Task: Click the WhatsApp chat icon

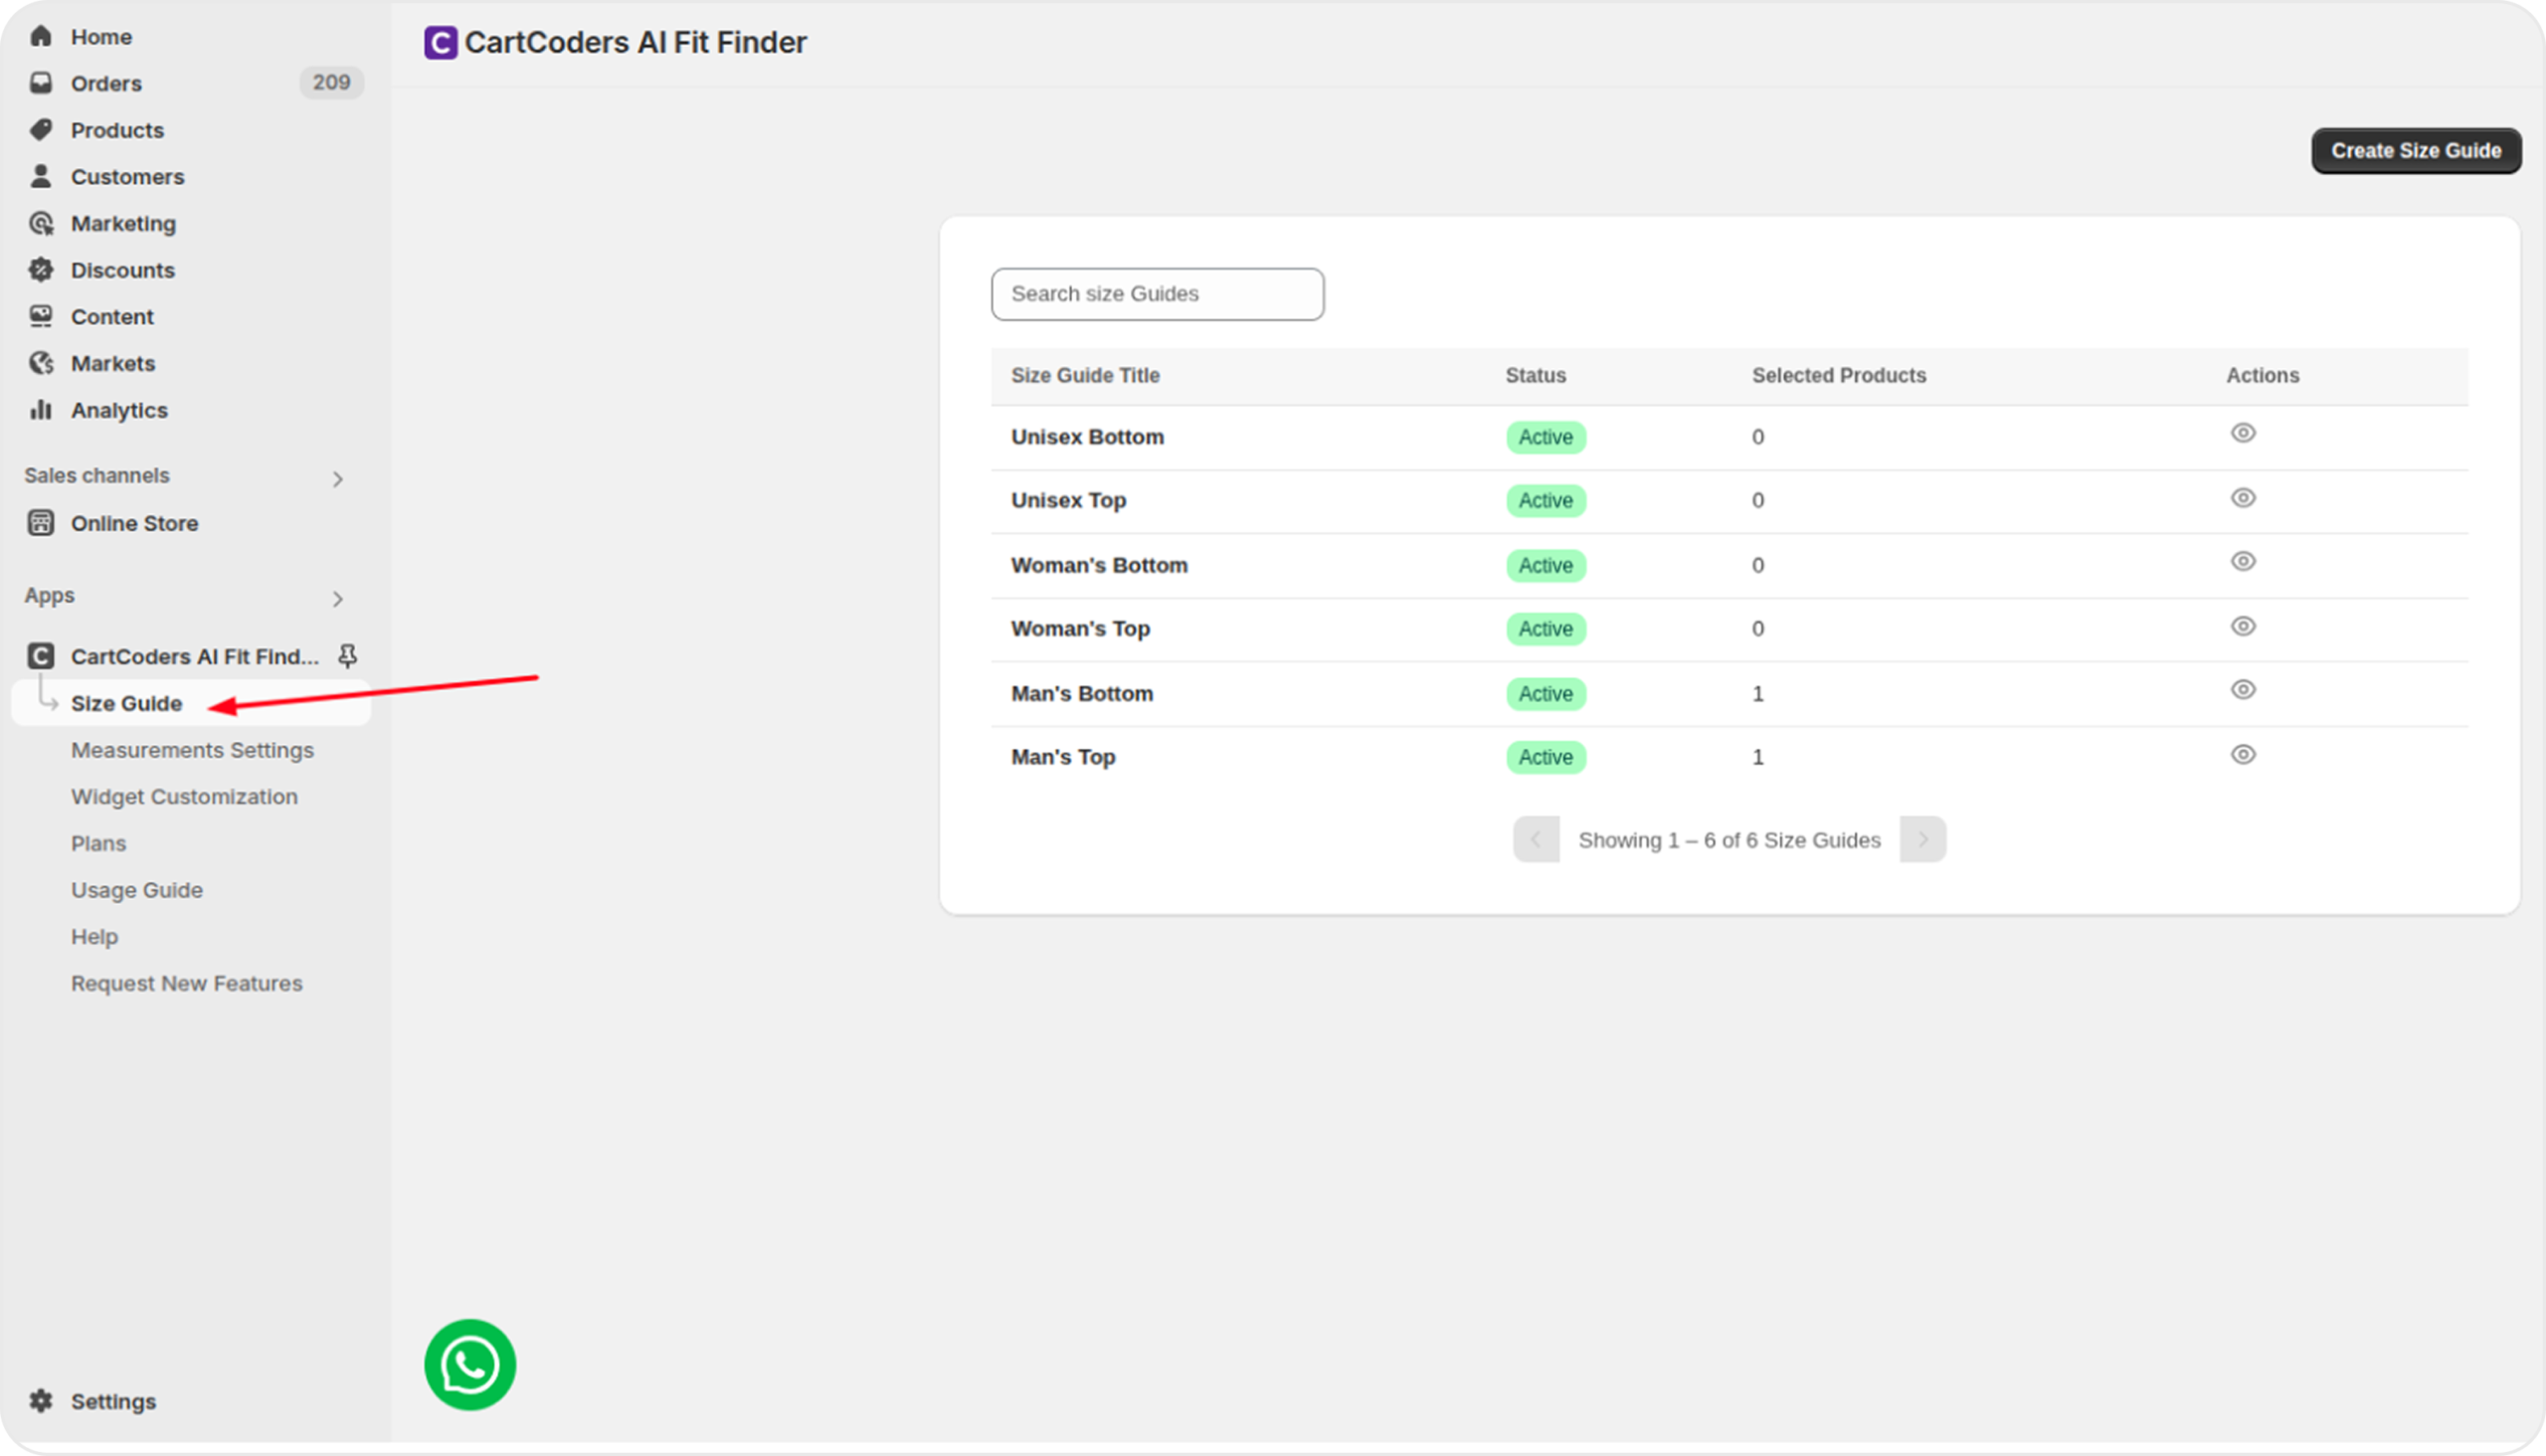Action: [x=469, y=1364]
